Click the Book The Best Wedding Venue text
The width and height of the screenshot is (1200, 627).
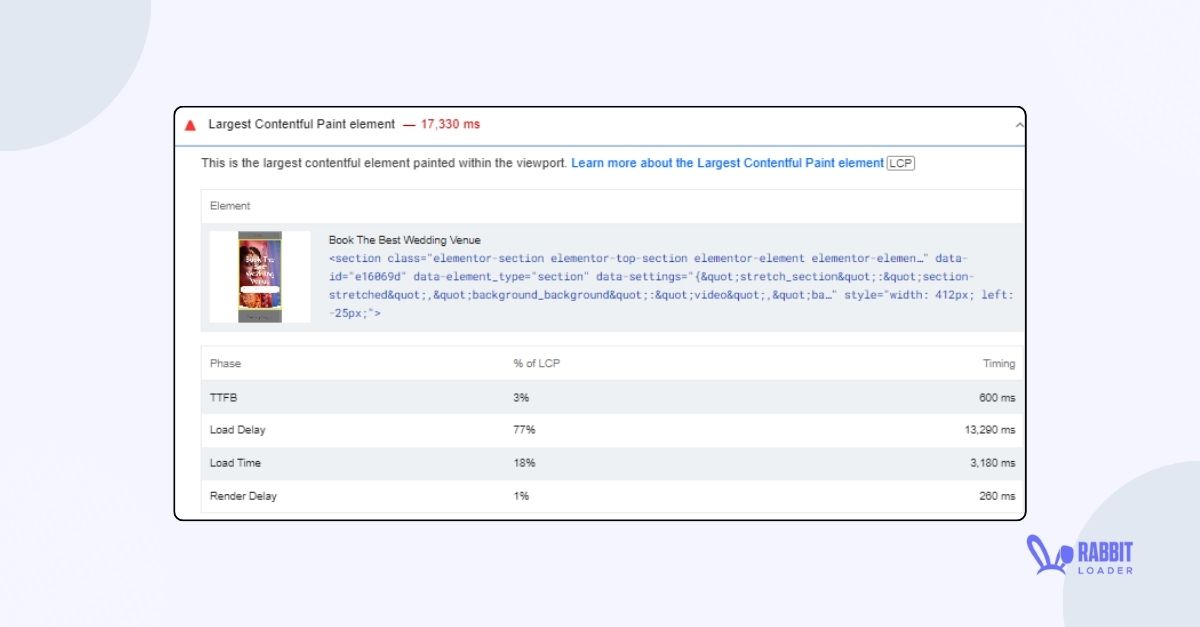[405, 240]
